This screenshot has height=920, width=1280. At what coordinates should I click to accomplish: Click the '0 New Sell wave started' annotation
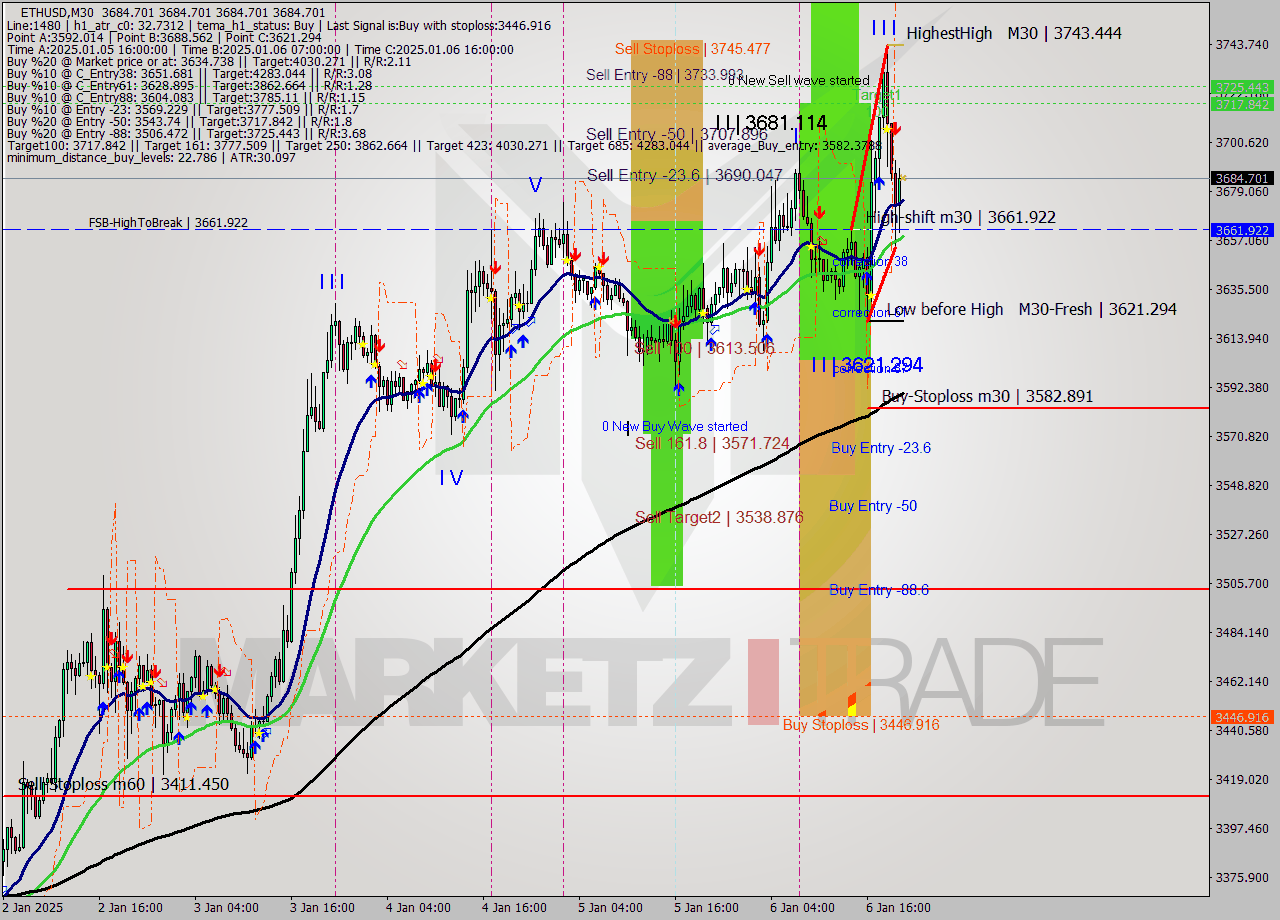click(x=798, y=80)
